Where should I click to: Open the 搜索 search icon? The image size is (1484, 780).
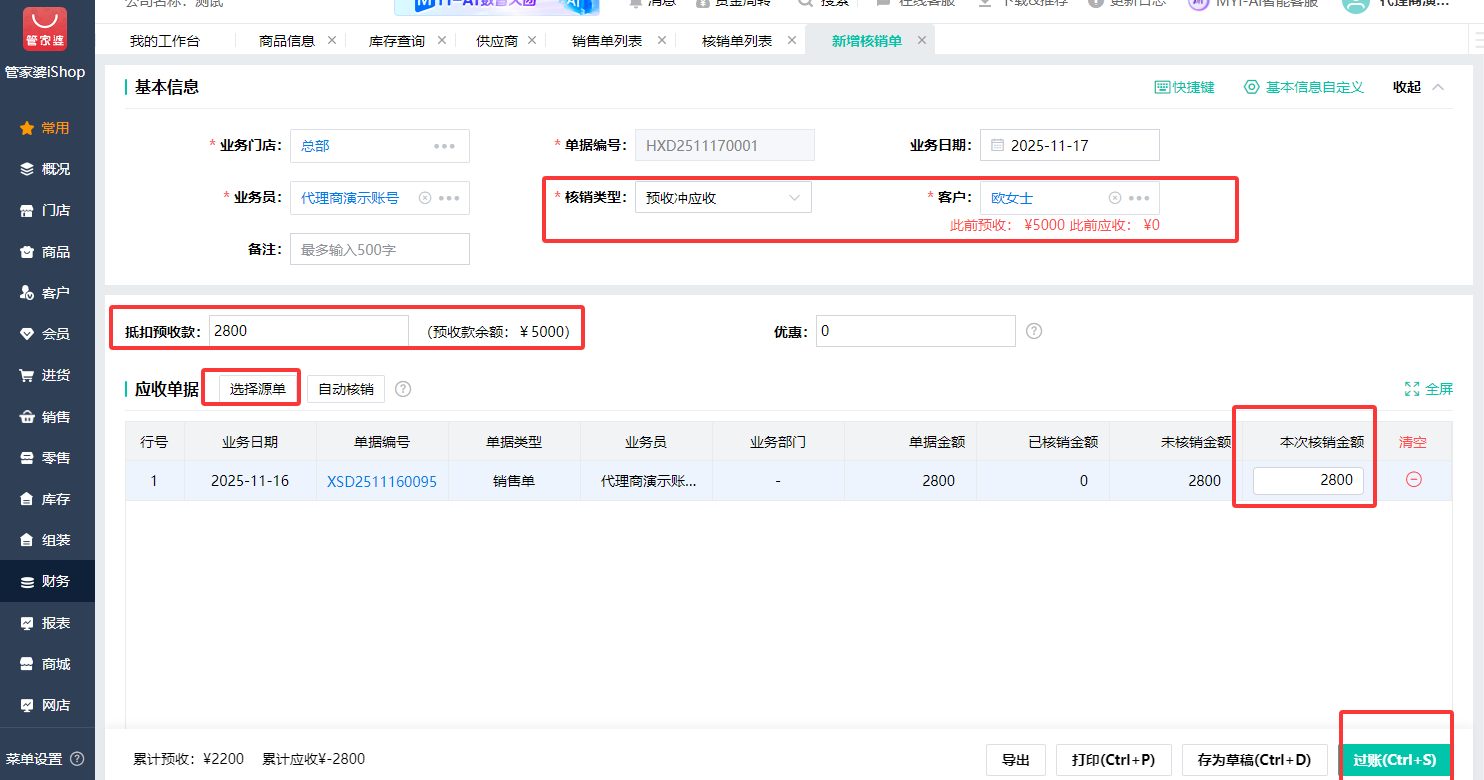point(805,5)
